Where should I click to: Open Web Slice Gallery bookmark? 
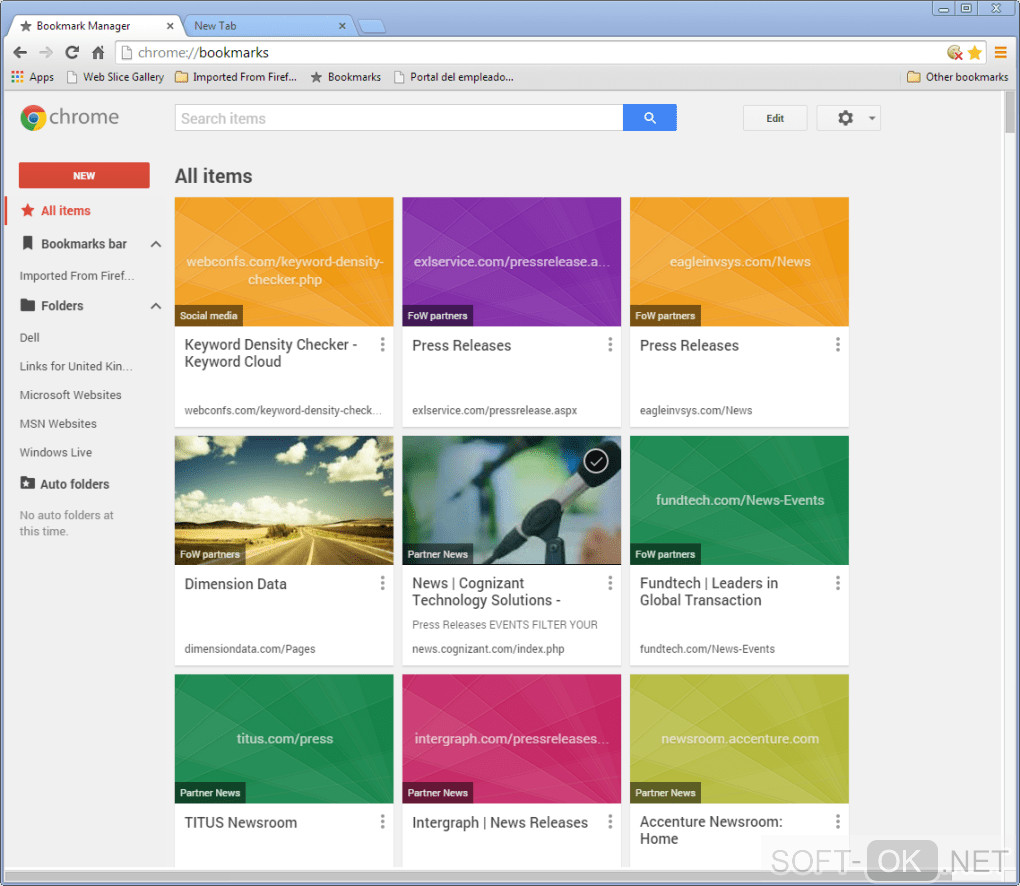115,77
